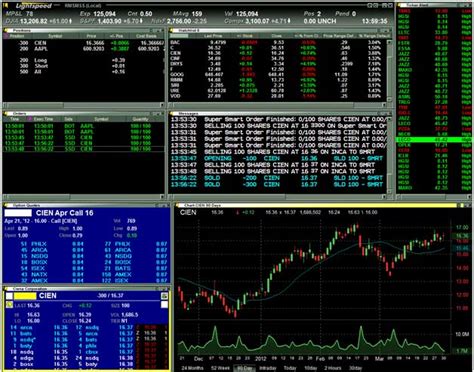Select the first AAPL BOT order row
474x372 pixels.
[83, 126]
